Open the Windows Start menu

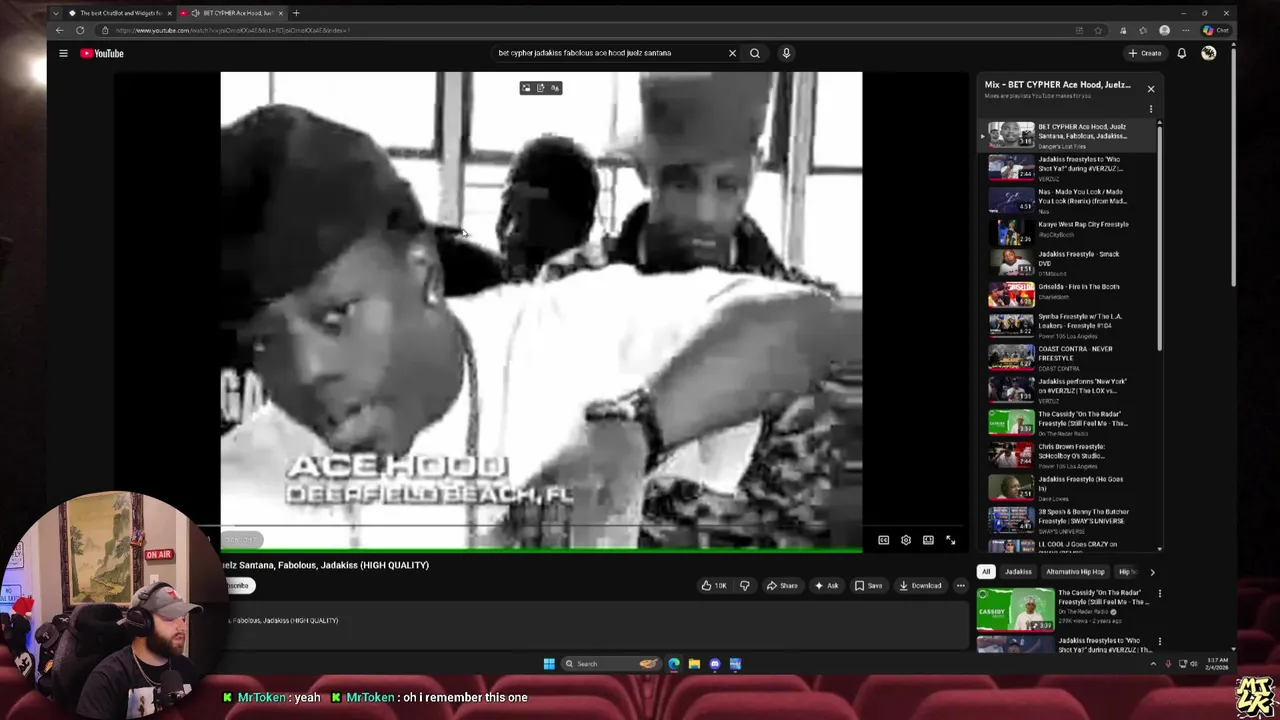pos(549,664)
